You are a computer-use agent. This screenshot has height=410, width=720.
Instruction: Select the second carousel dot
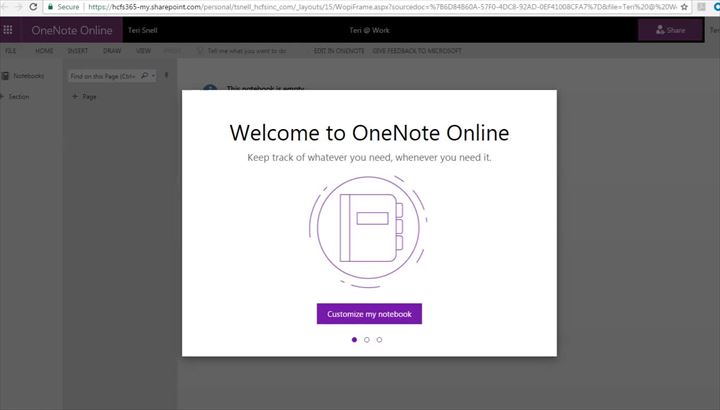tap(367, 340)
